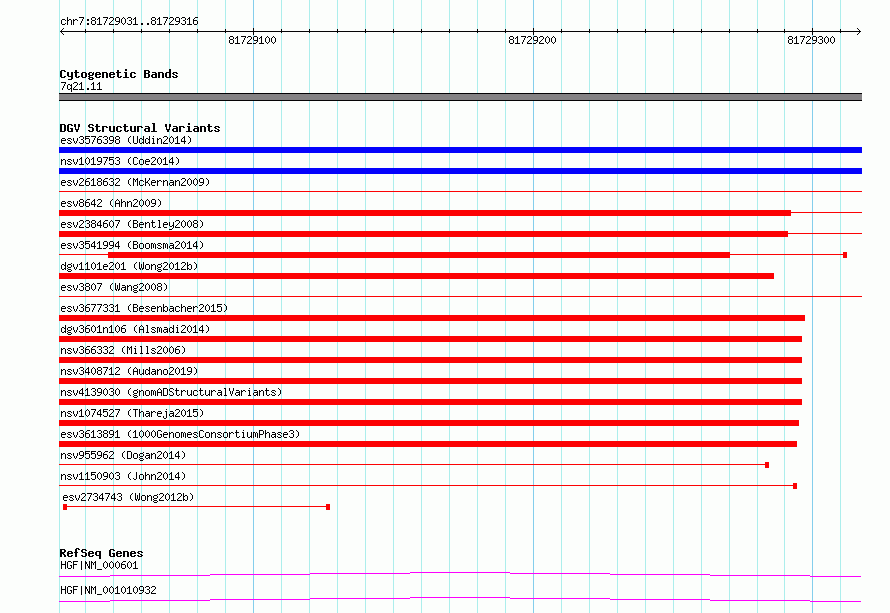The width and height of the screenshot is (890, 613).
Task: Open nsv1150903 (John2014) label
Action: pyautogui.click(x=123, y=476)
